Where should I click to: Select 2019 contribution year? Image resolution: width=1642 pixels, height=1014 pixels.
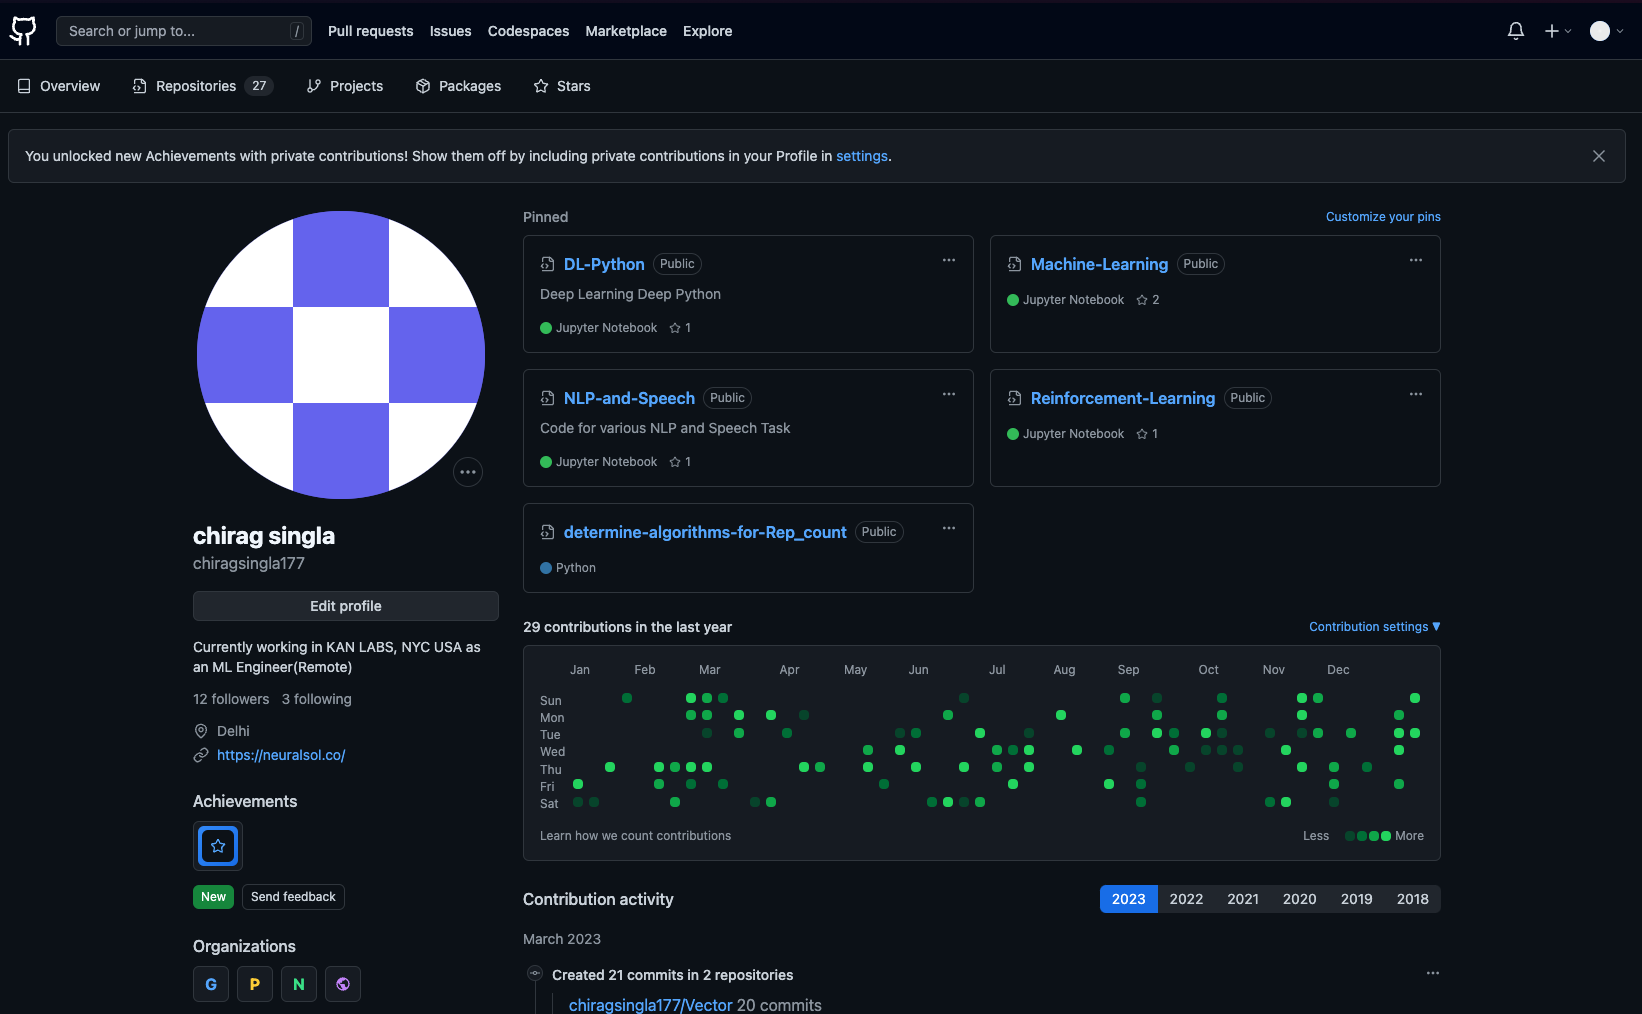pos(1356,899)
